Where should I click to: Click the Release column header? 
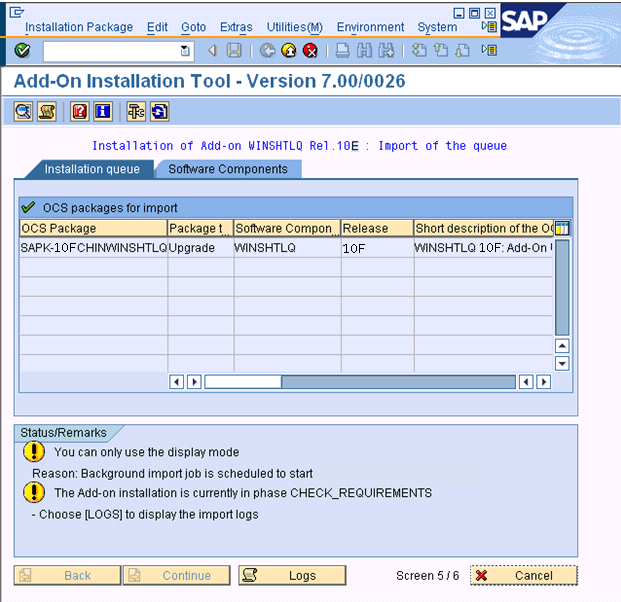[377, 228]
